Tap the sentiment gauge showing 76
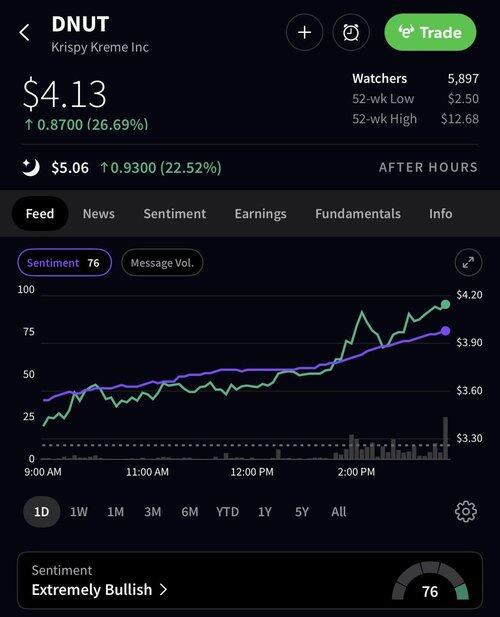 click(430, 583)
